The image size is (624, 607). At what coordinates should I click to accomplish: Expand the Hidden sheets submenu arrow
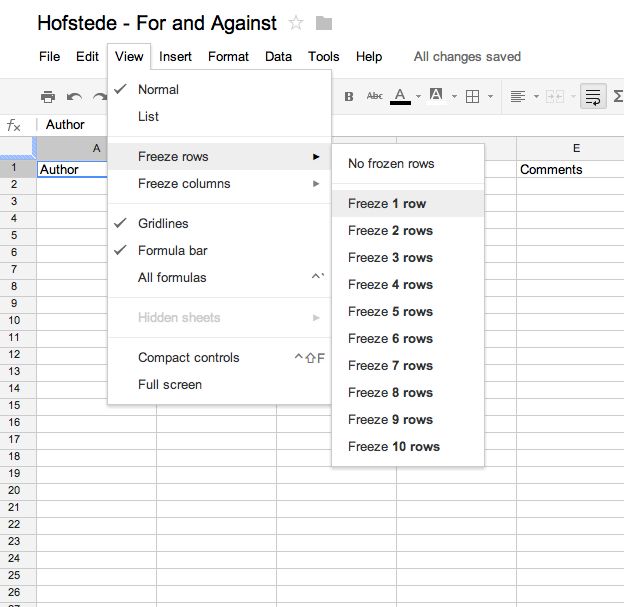pos(316,318)
